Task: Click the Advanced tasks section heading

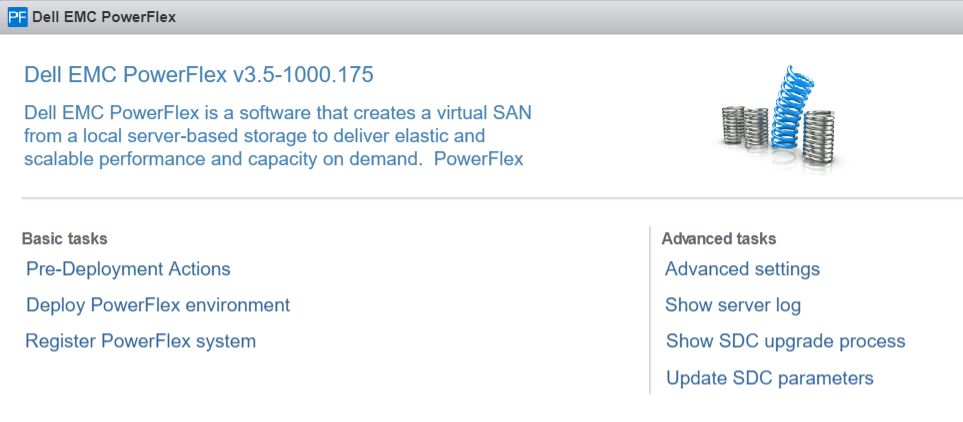Action: (719, 238)
